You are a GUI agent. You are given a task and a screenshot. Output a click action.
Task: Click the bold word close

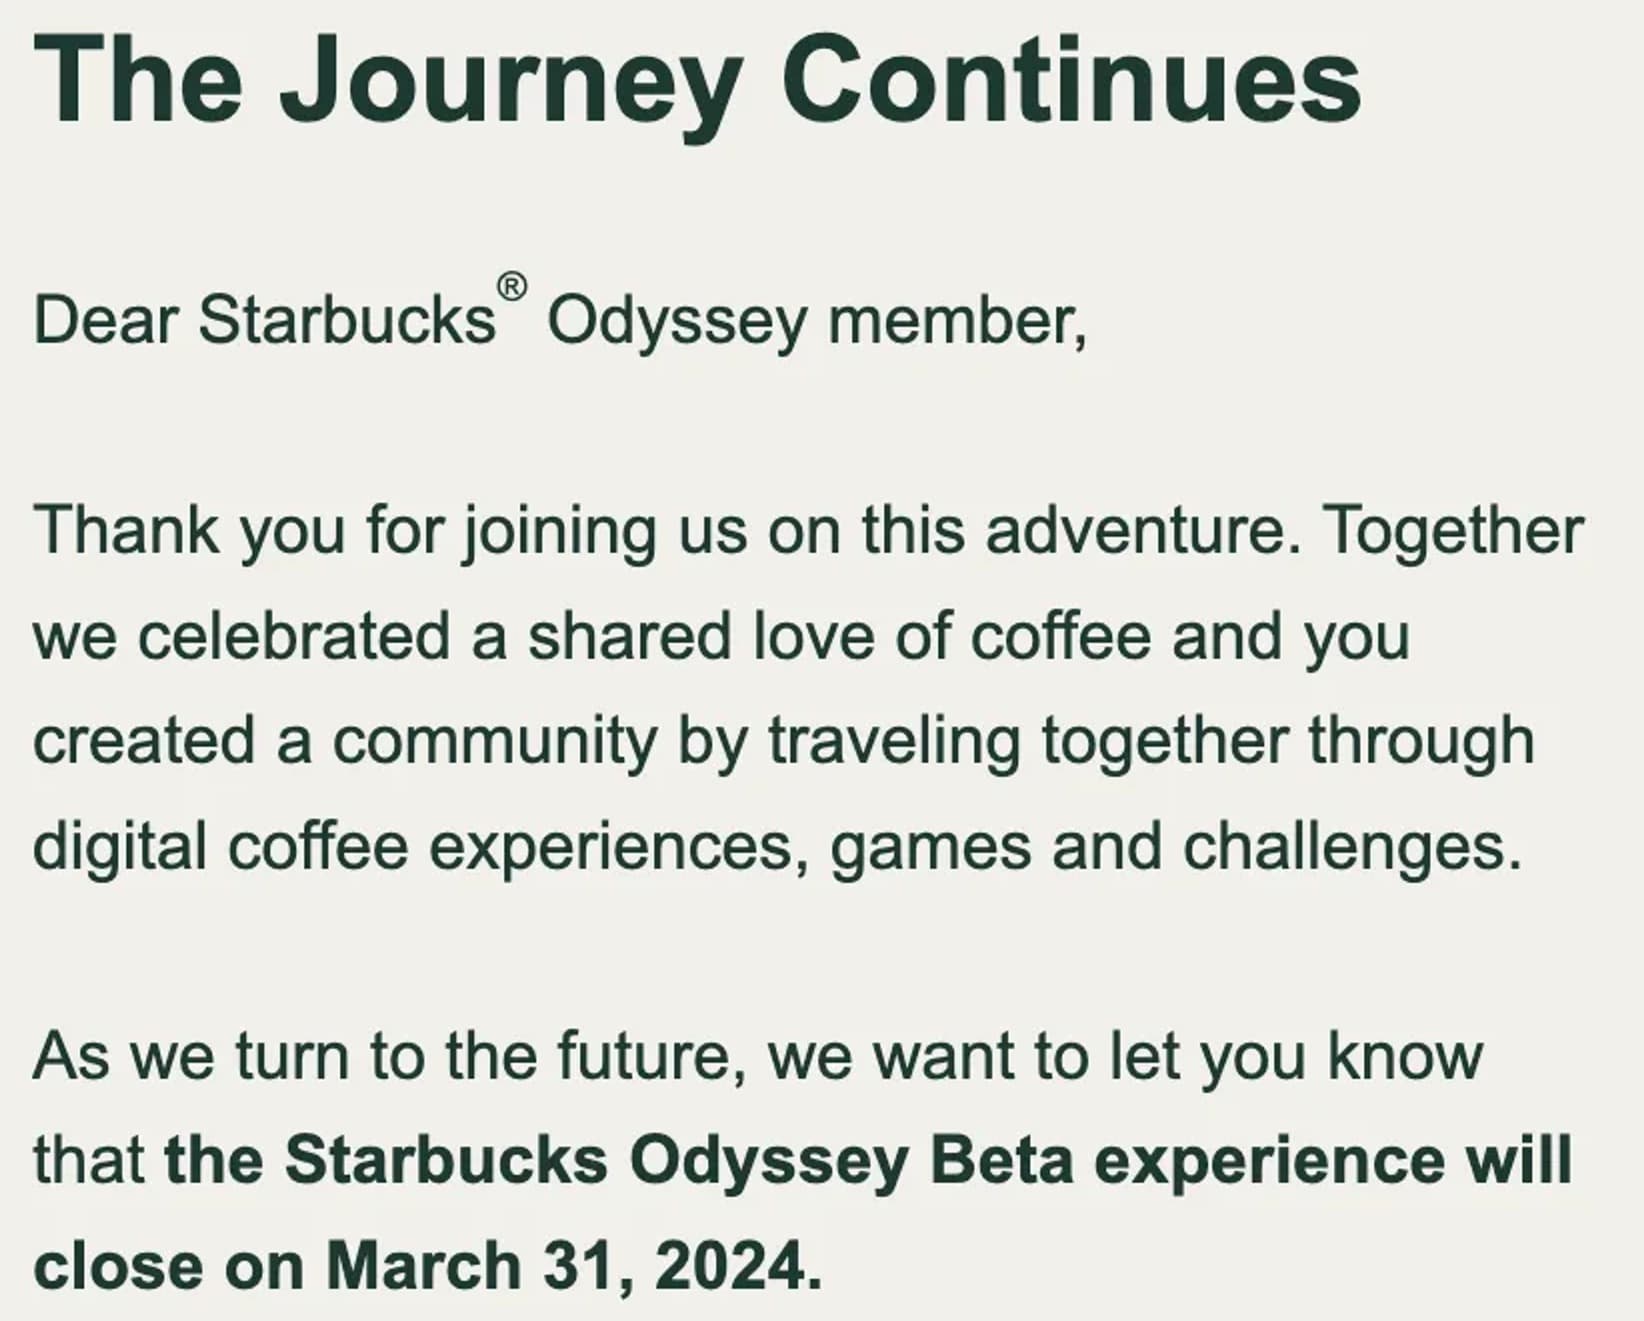pyautogui.click(x=119, y=1266)
